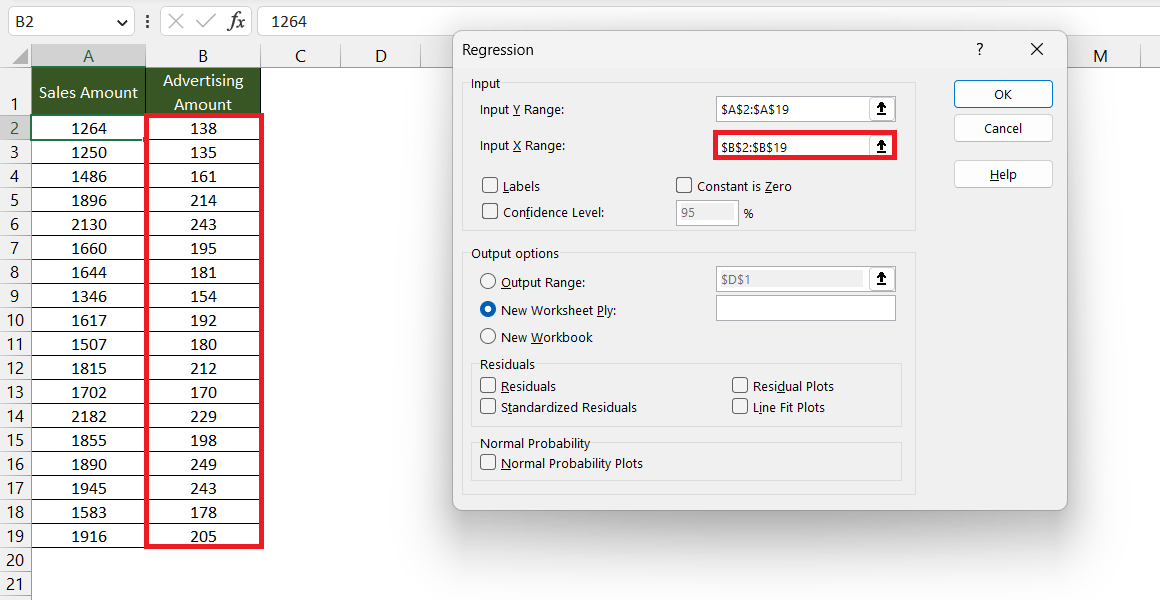
Task: Enable the Line Fit Plots checkbox
Action: [x=740, y=406]
